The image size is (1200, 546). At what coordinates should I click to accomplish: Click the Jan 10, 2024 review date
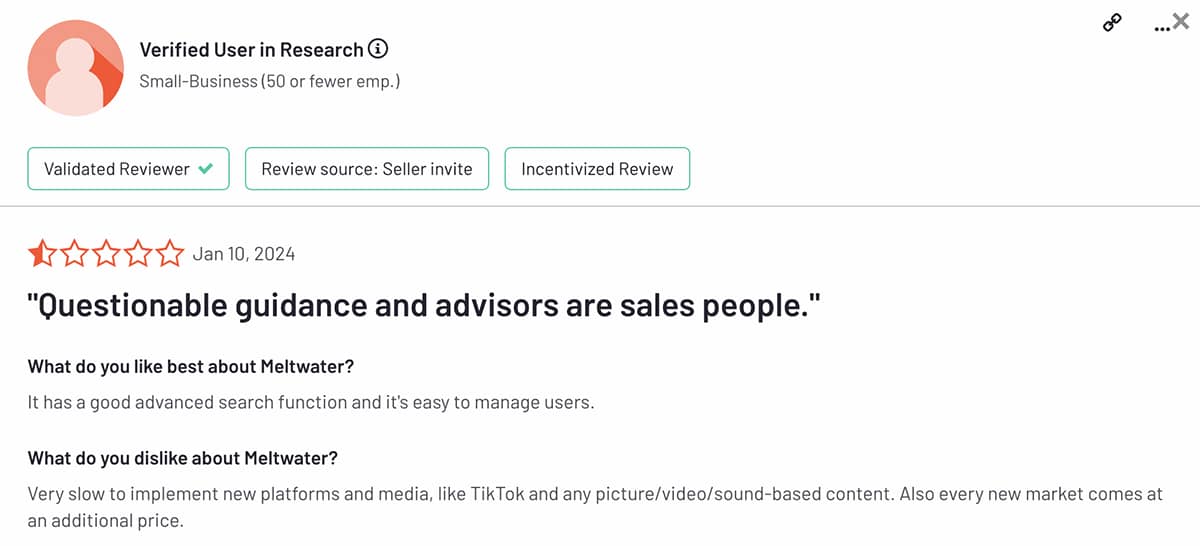[243, 254]
